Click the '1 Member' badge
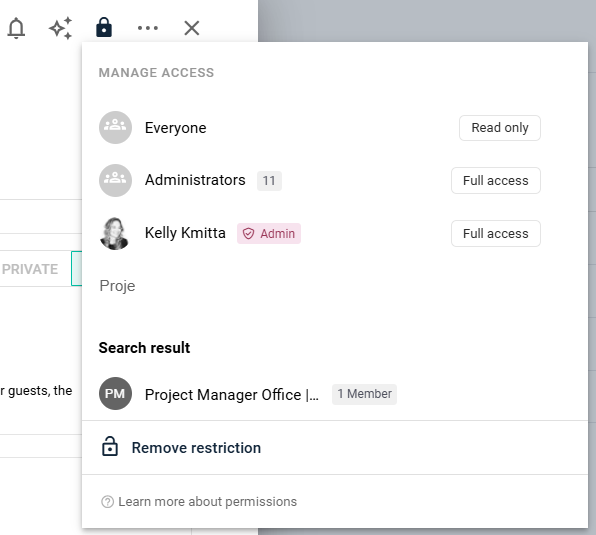596x535 pixels. [x=364, y=394]
